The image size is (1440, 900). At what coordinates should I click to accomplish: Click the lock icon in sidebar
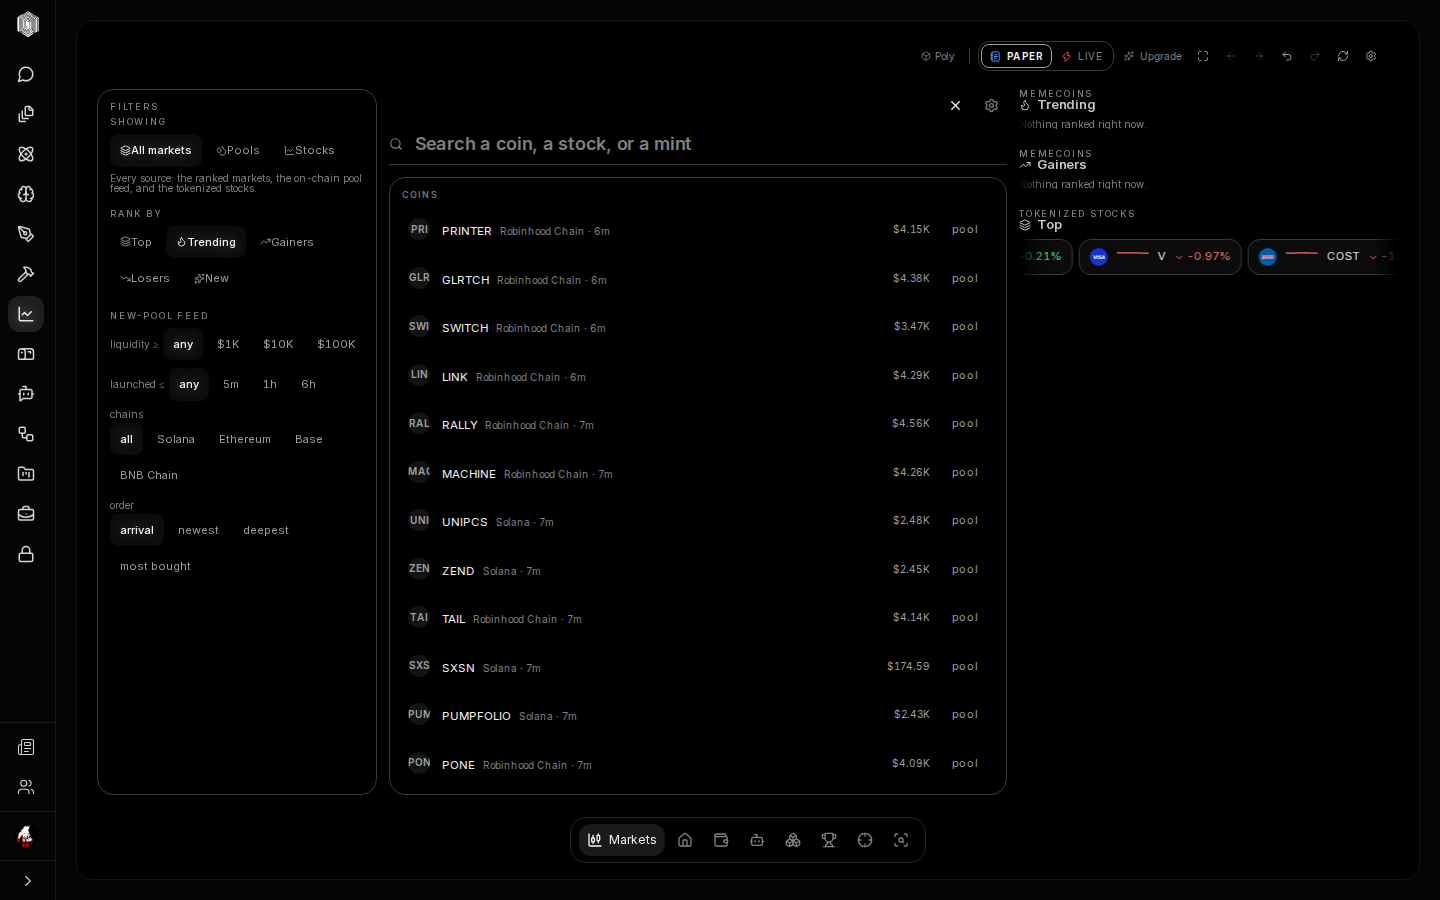pos(26,554)
